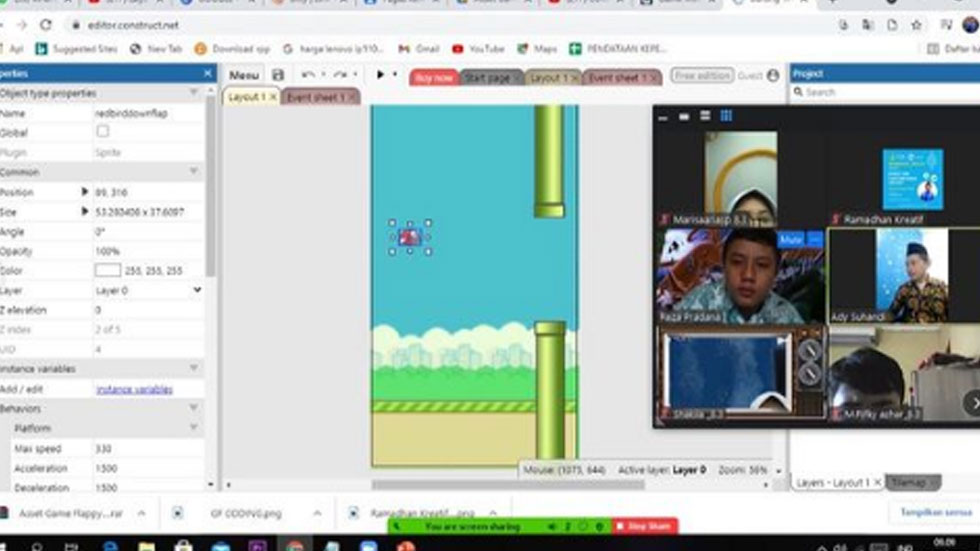Close the lower Layout 1 tab
The height and width of the screenshot is (551, 980).
273,97
